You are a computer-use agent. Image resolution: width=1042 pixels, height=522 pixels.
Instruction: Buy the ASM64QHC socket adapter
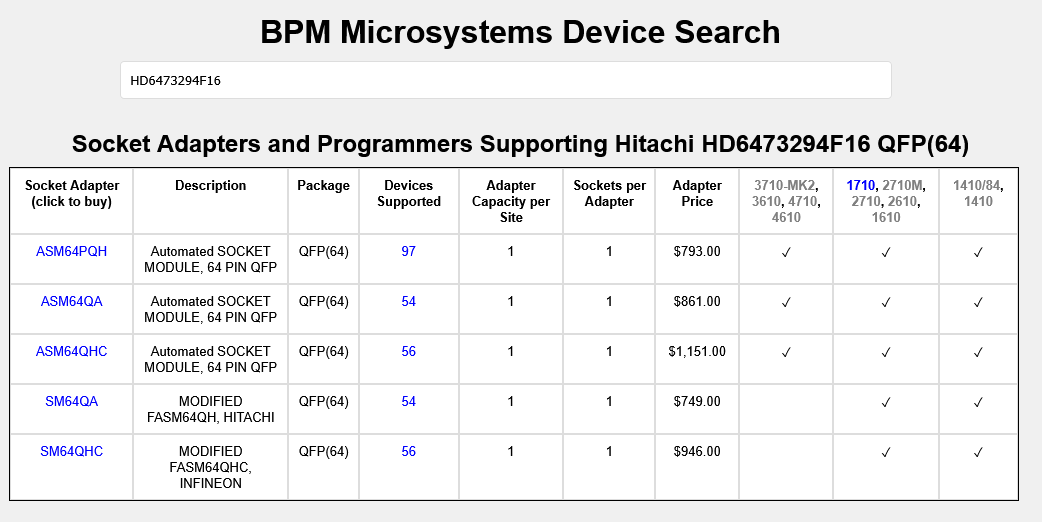point(71,351)
